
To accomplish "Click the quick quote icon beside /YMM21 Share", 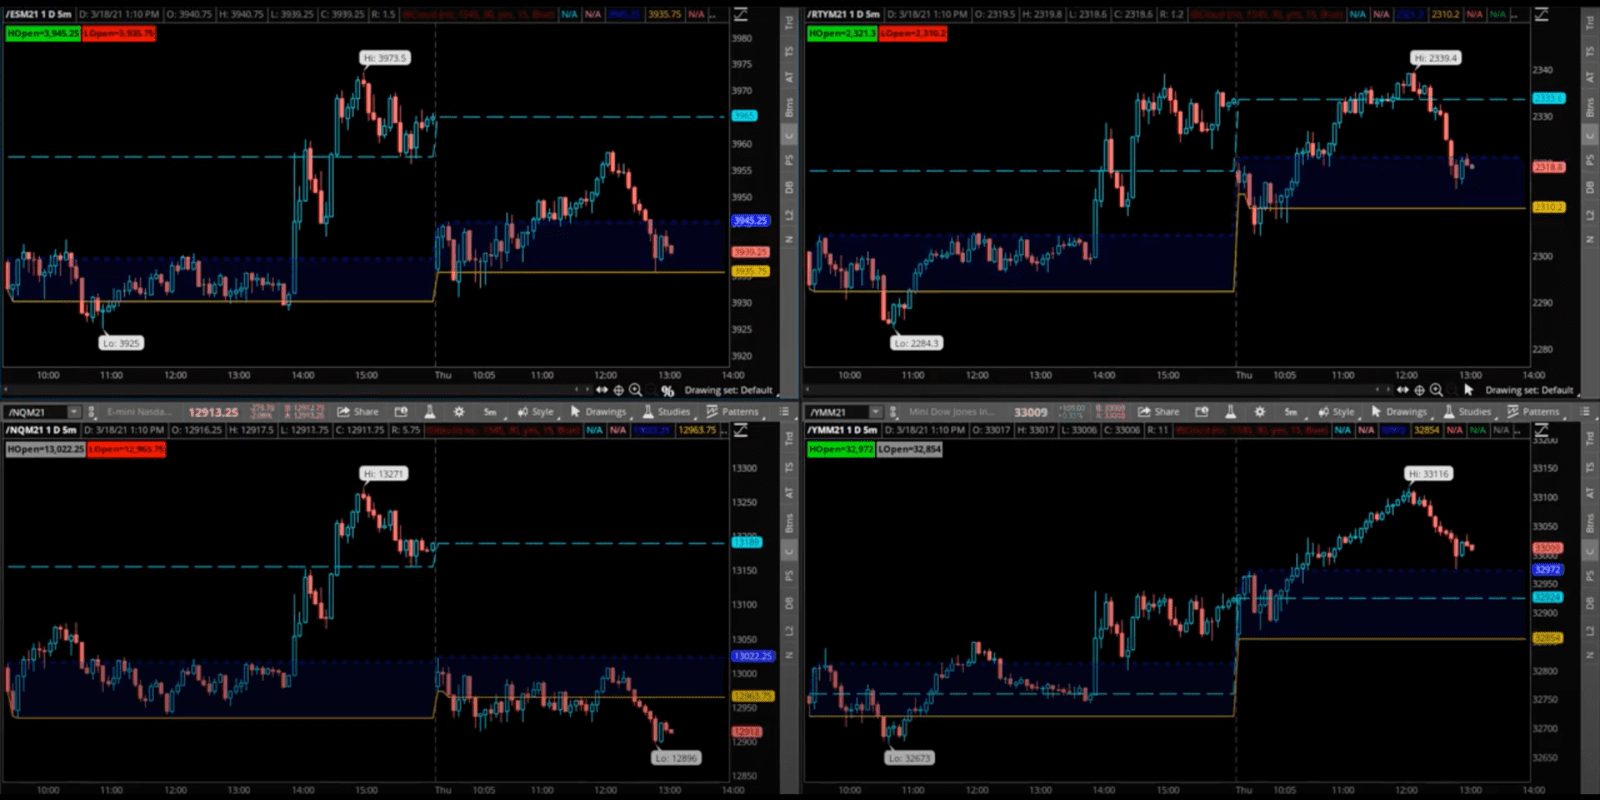I will (1202, 412).
